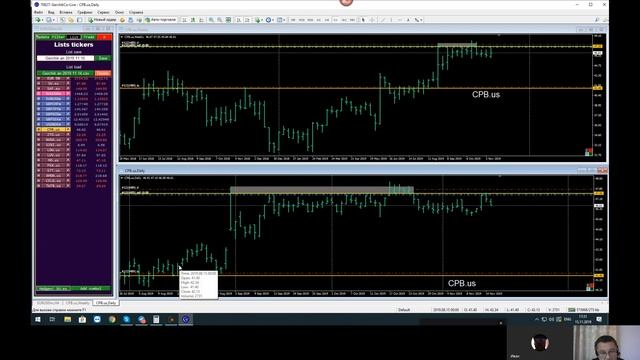Click the search icon in toolbar

597,20
